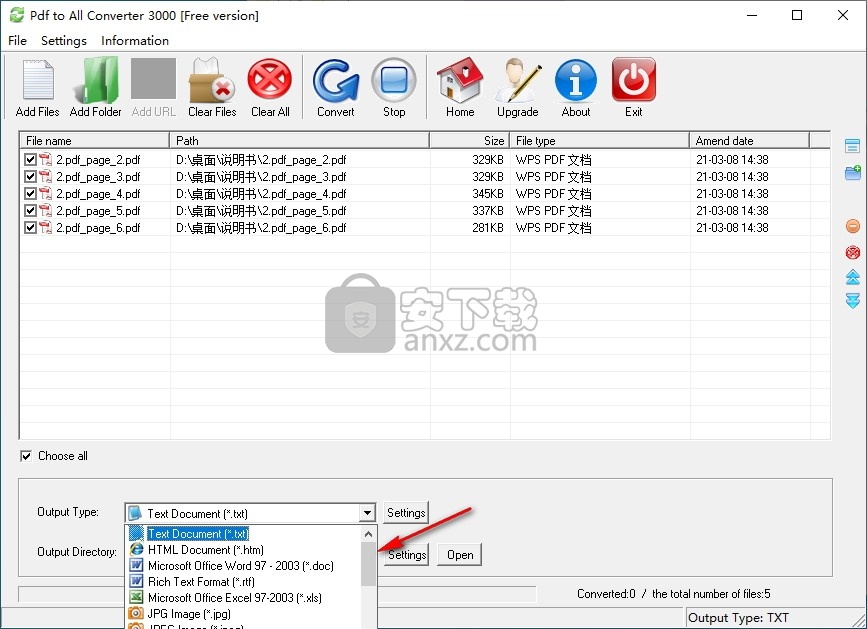The image size is (867, 629).
Task: Uncheck the 2.pdf_page_5.pdf checkbox
Action: (30, 211)
